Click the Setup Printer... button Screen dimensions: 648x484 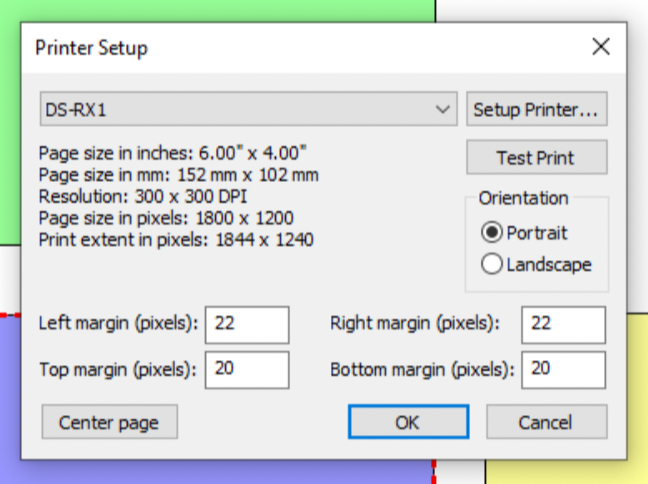click(x=536, y=109)
